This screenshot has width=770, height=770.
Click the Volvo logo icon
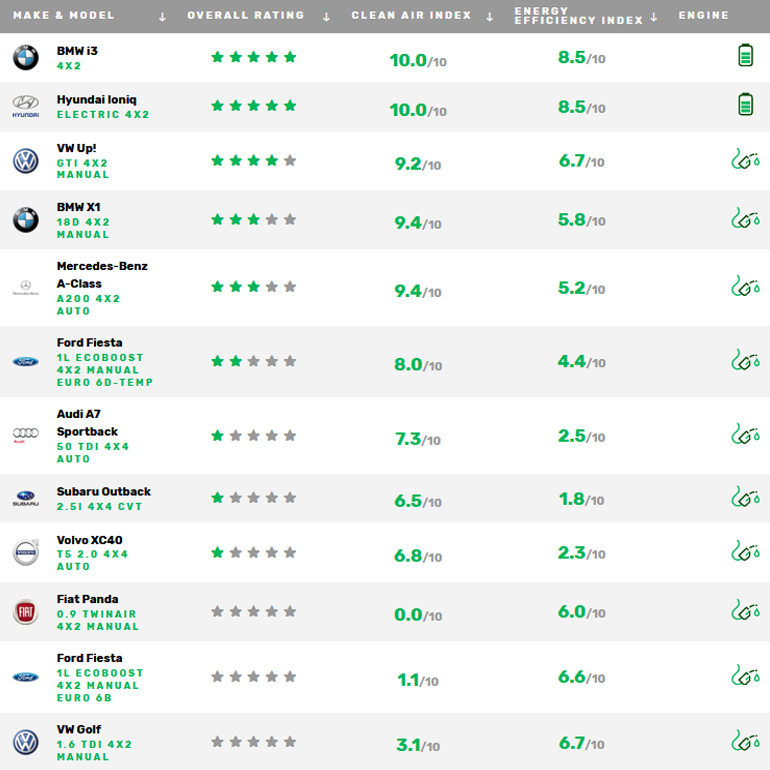pos(25,553)
